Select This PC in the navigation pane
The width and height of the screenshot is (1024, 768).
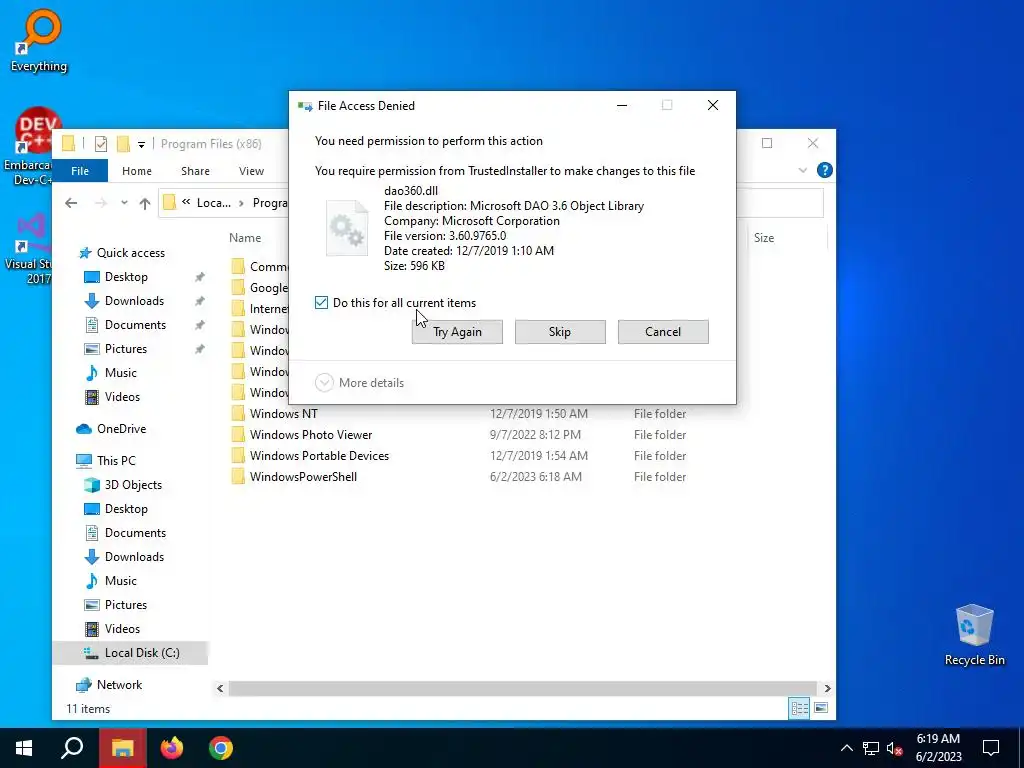116,461
